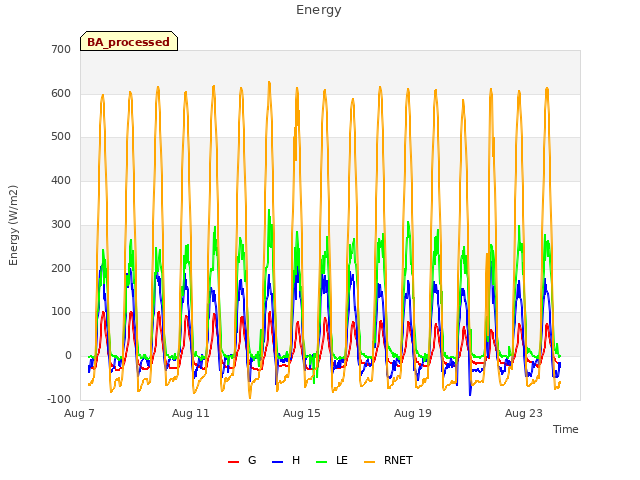Click the green LE legend color marker
Viewport: 640px width, 480px height.
click(322, 462)
